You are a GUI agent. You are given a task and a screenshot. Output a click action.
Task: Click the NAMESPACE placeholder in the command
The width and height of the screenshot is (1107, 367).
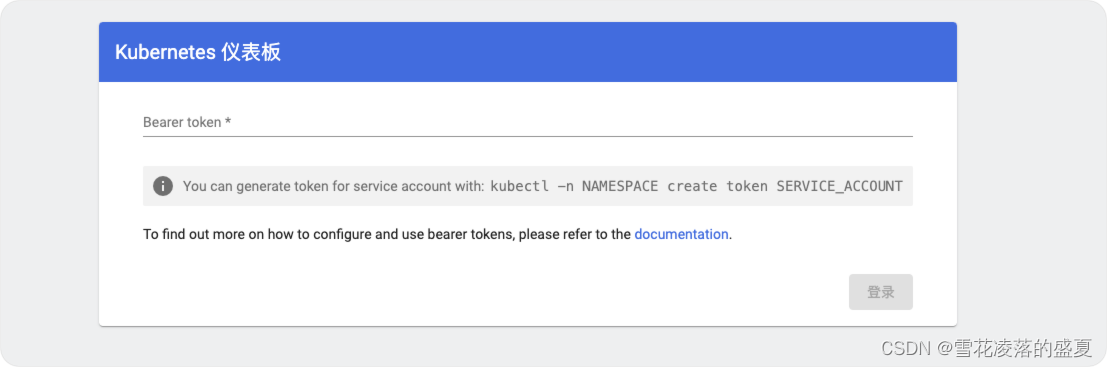point(620,186)
